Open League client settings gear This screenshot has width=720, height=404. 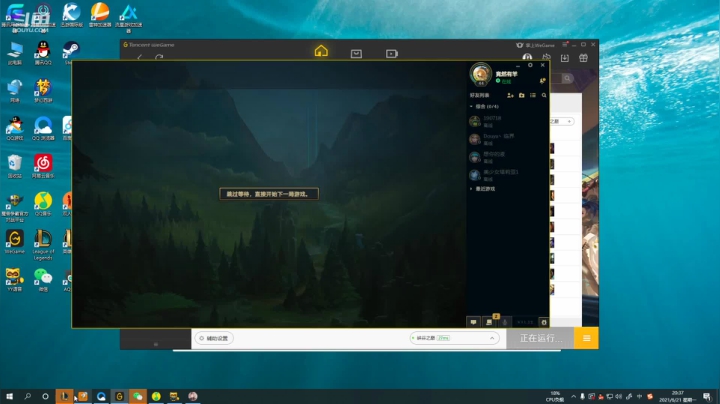coord(530,65)
